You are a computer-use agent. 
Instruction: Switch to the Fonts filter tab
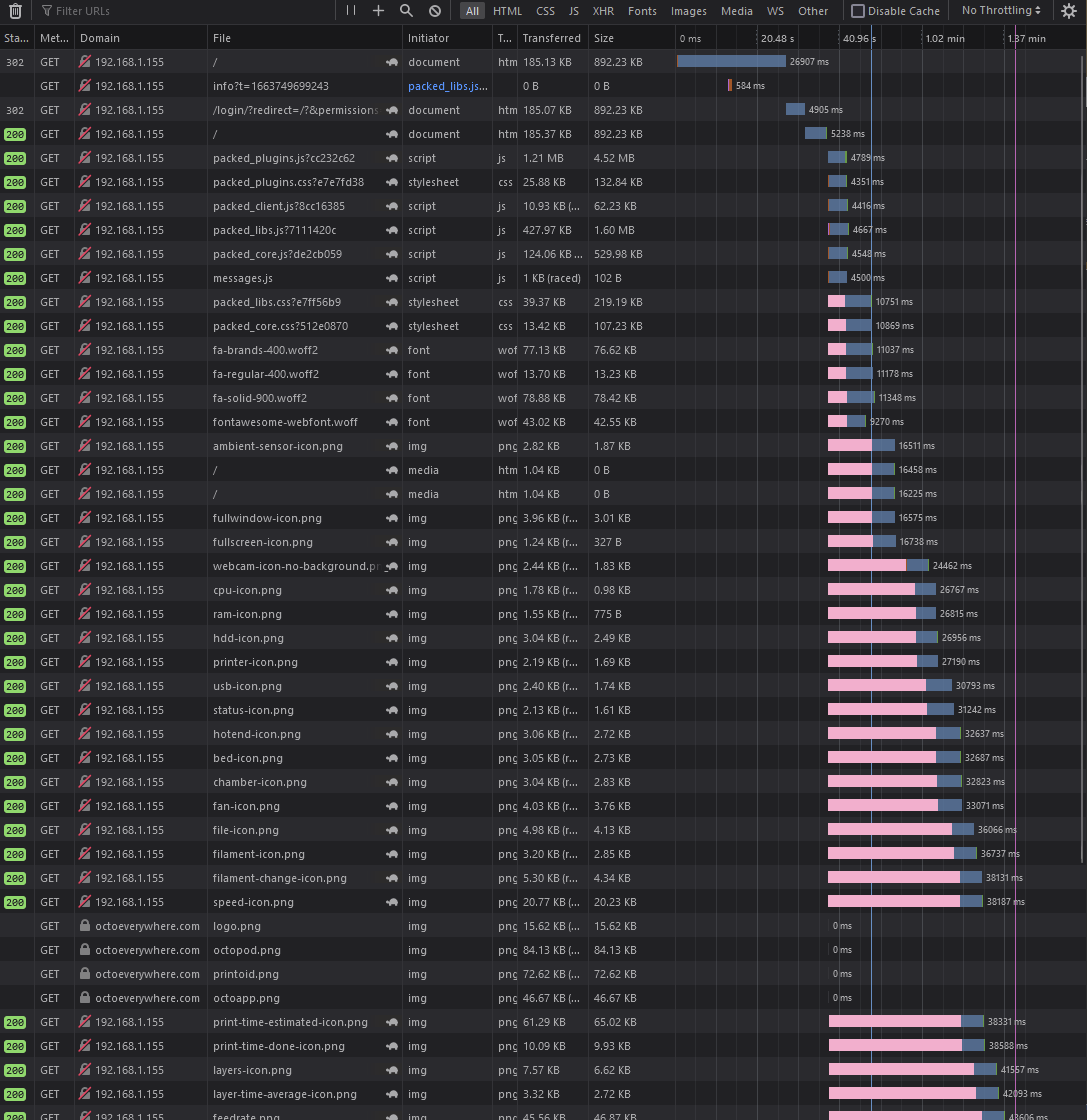[641, 10]
